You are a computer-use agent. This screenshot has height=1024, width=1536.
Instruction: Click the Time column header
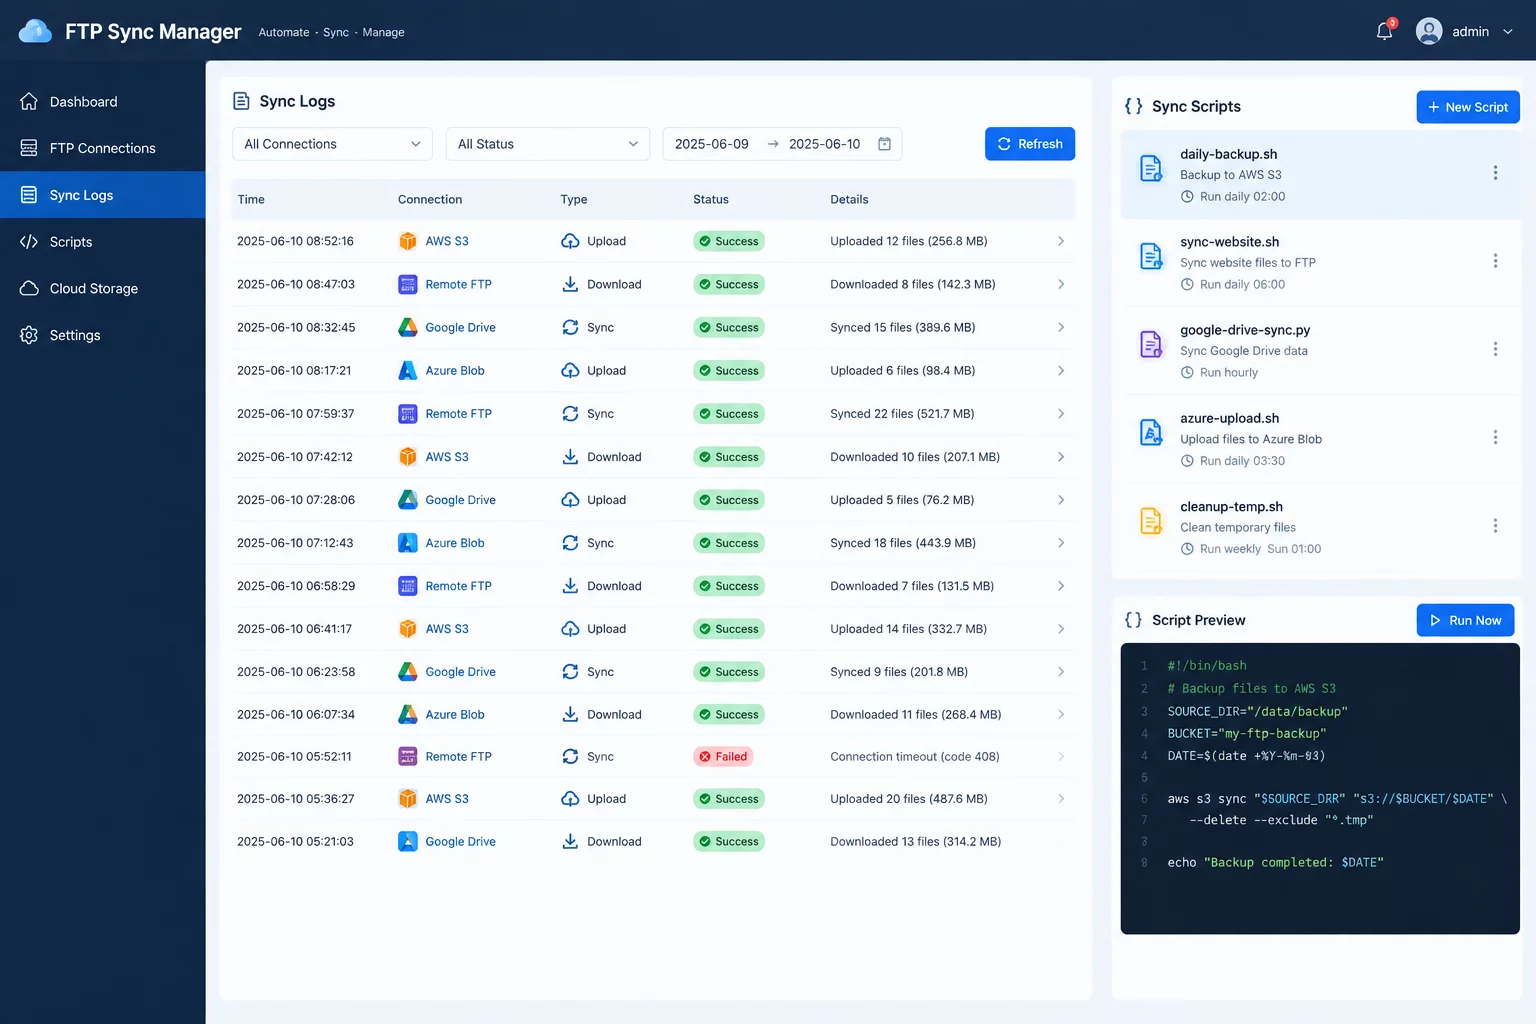[x=251, y=199]
